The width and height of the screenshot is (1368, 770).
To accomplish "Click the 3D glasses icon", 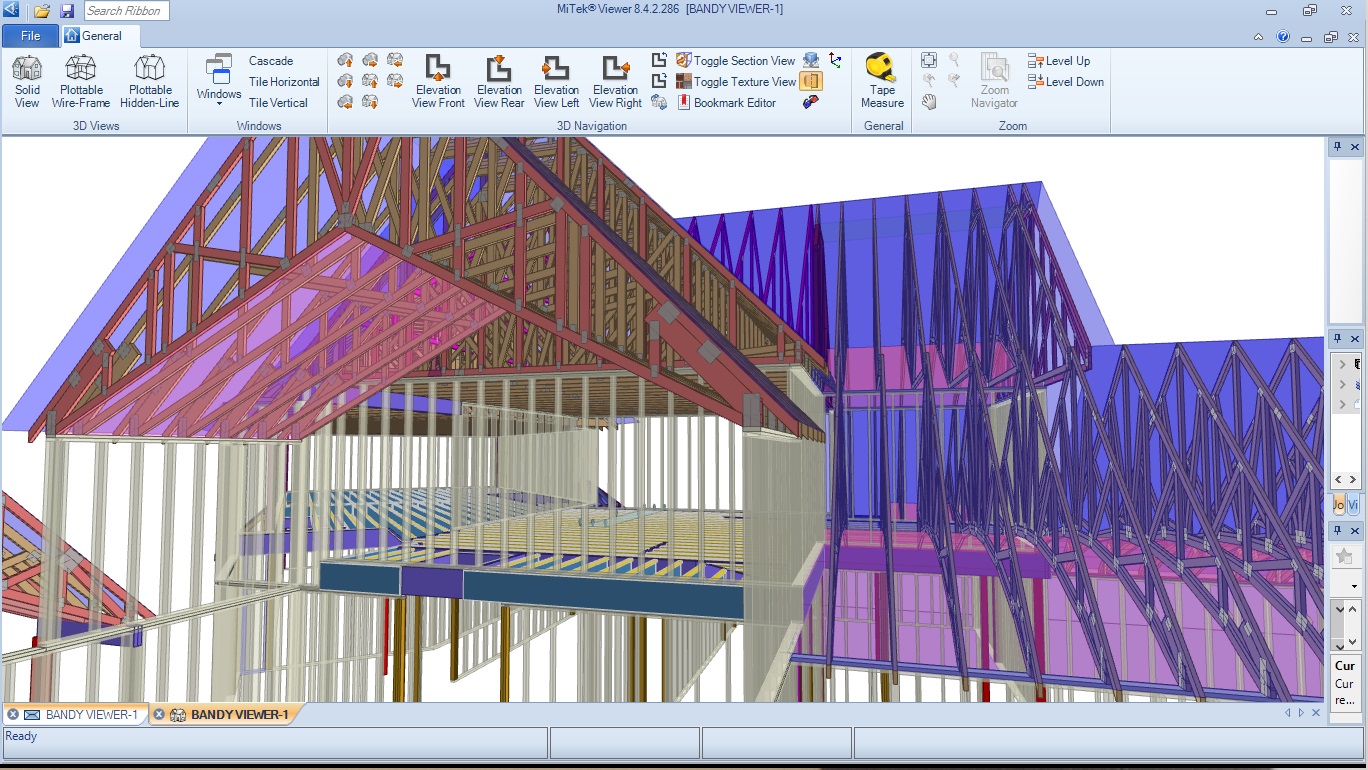I will tap(811, 102).
